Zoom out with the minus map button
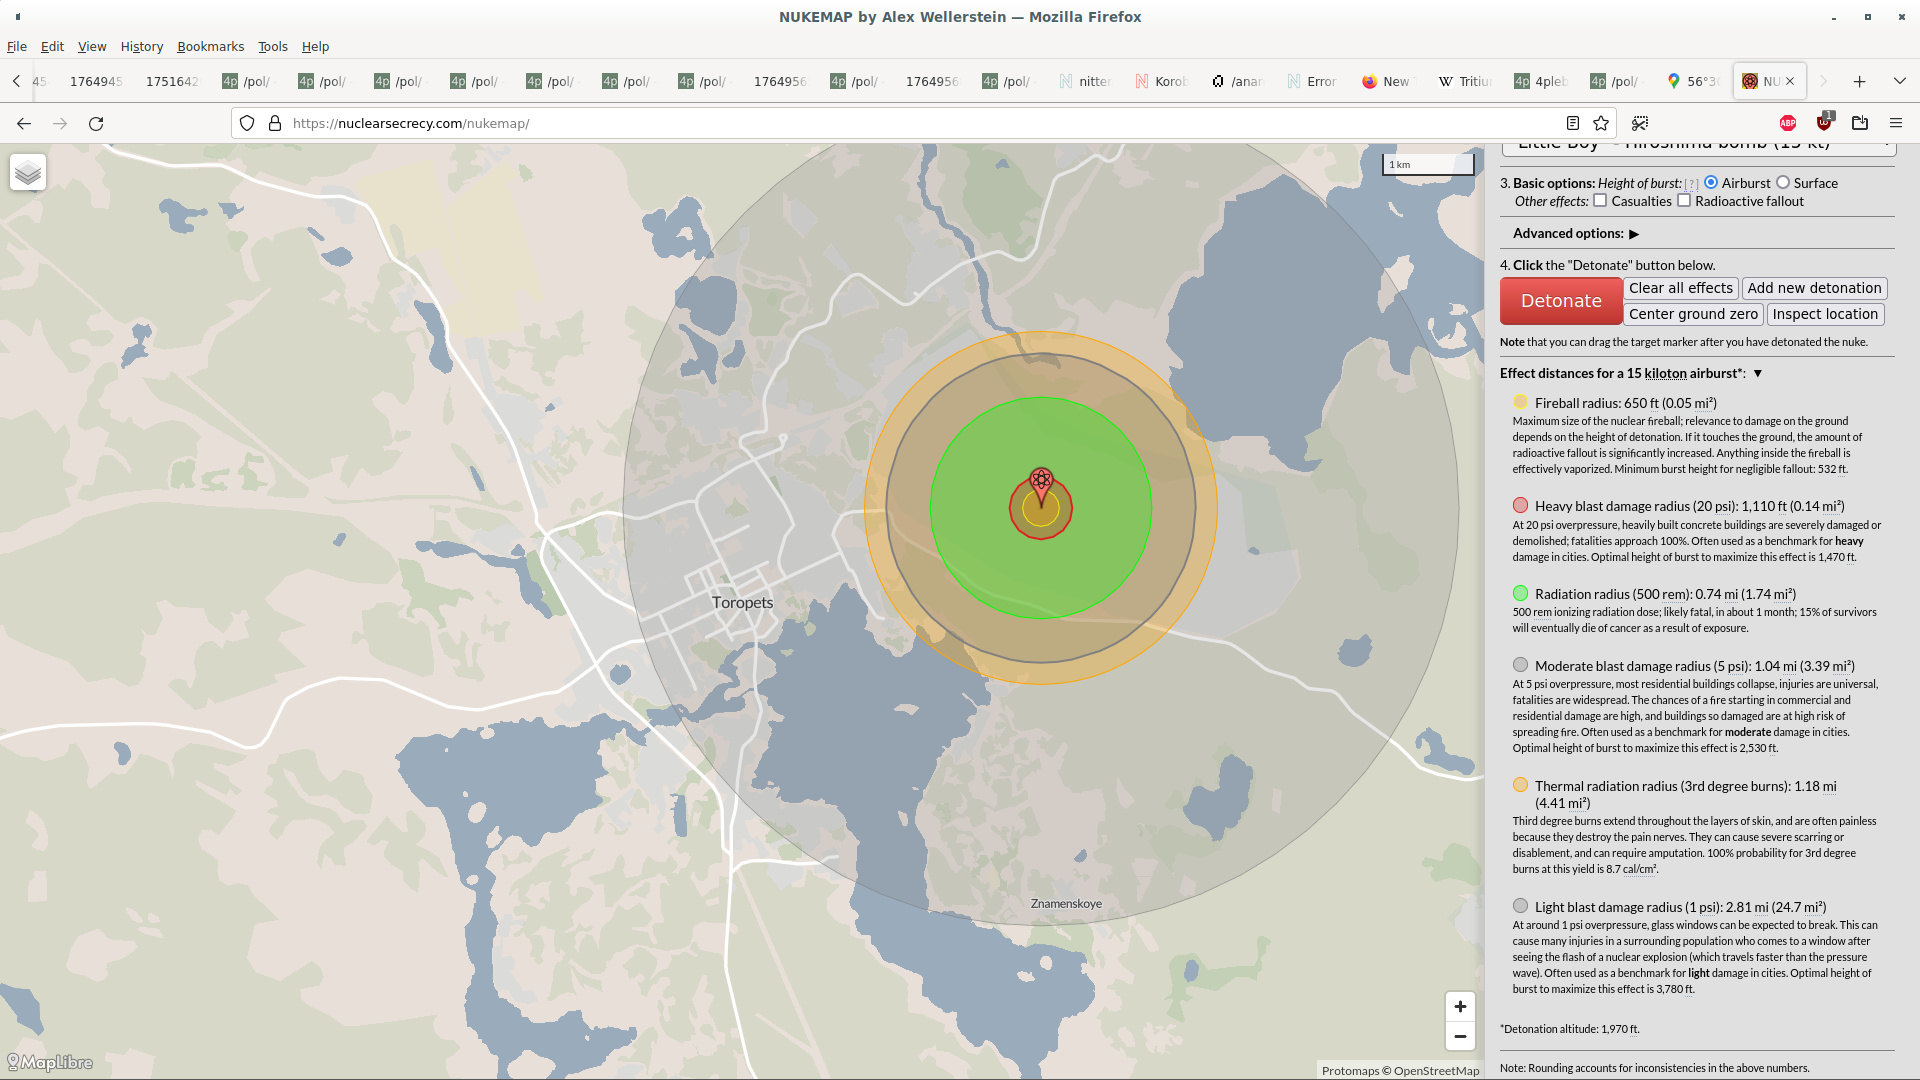The height and width of the screenshot is (1080, 1920). (1460, 1037)
